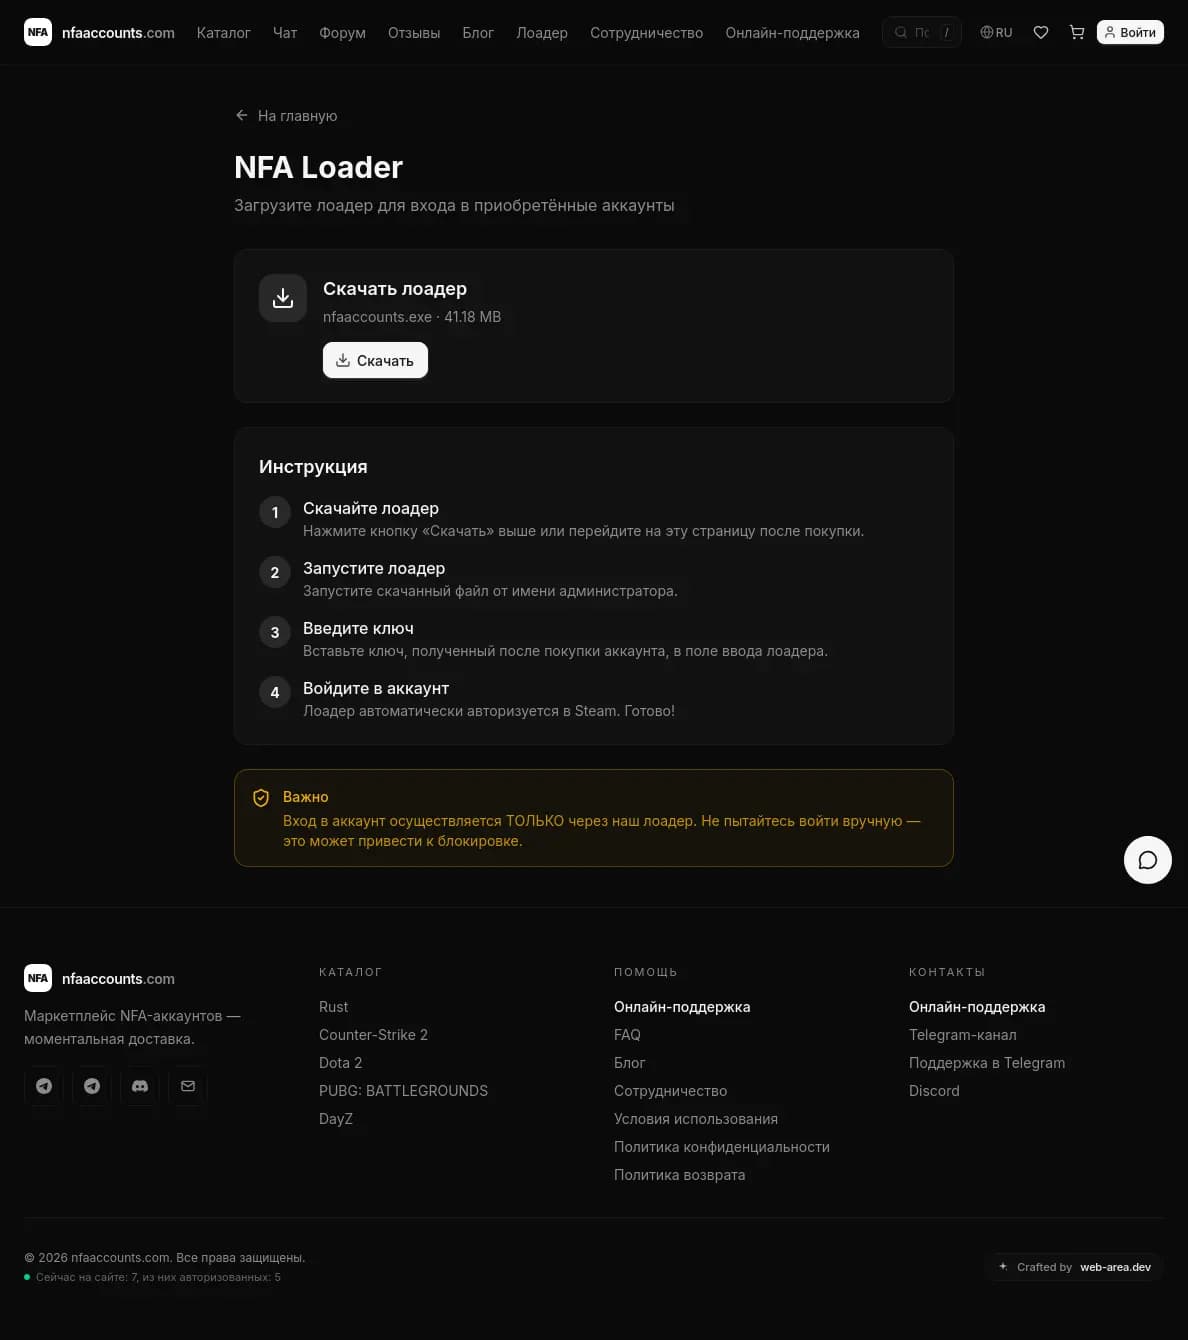Click the Инструкция section heading

click(x=313, y=467)
